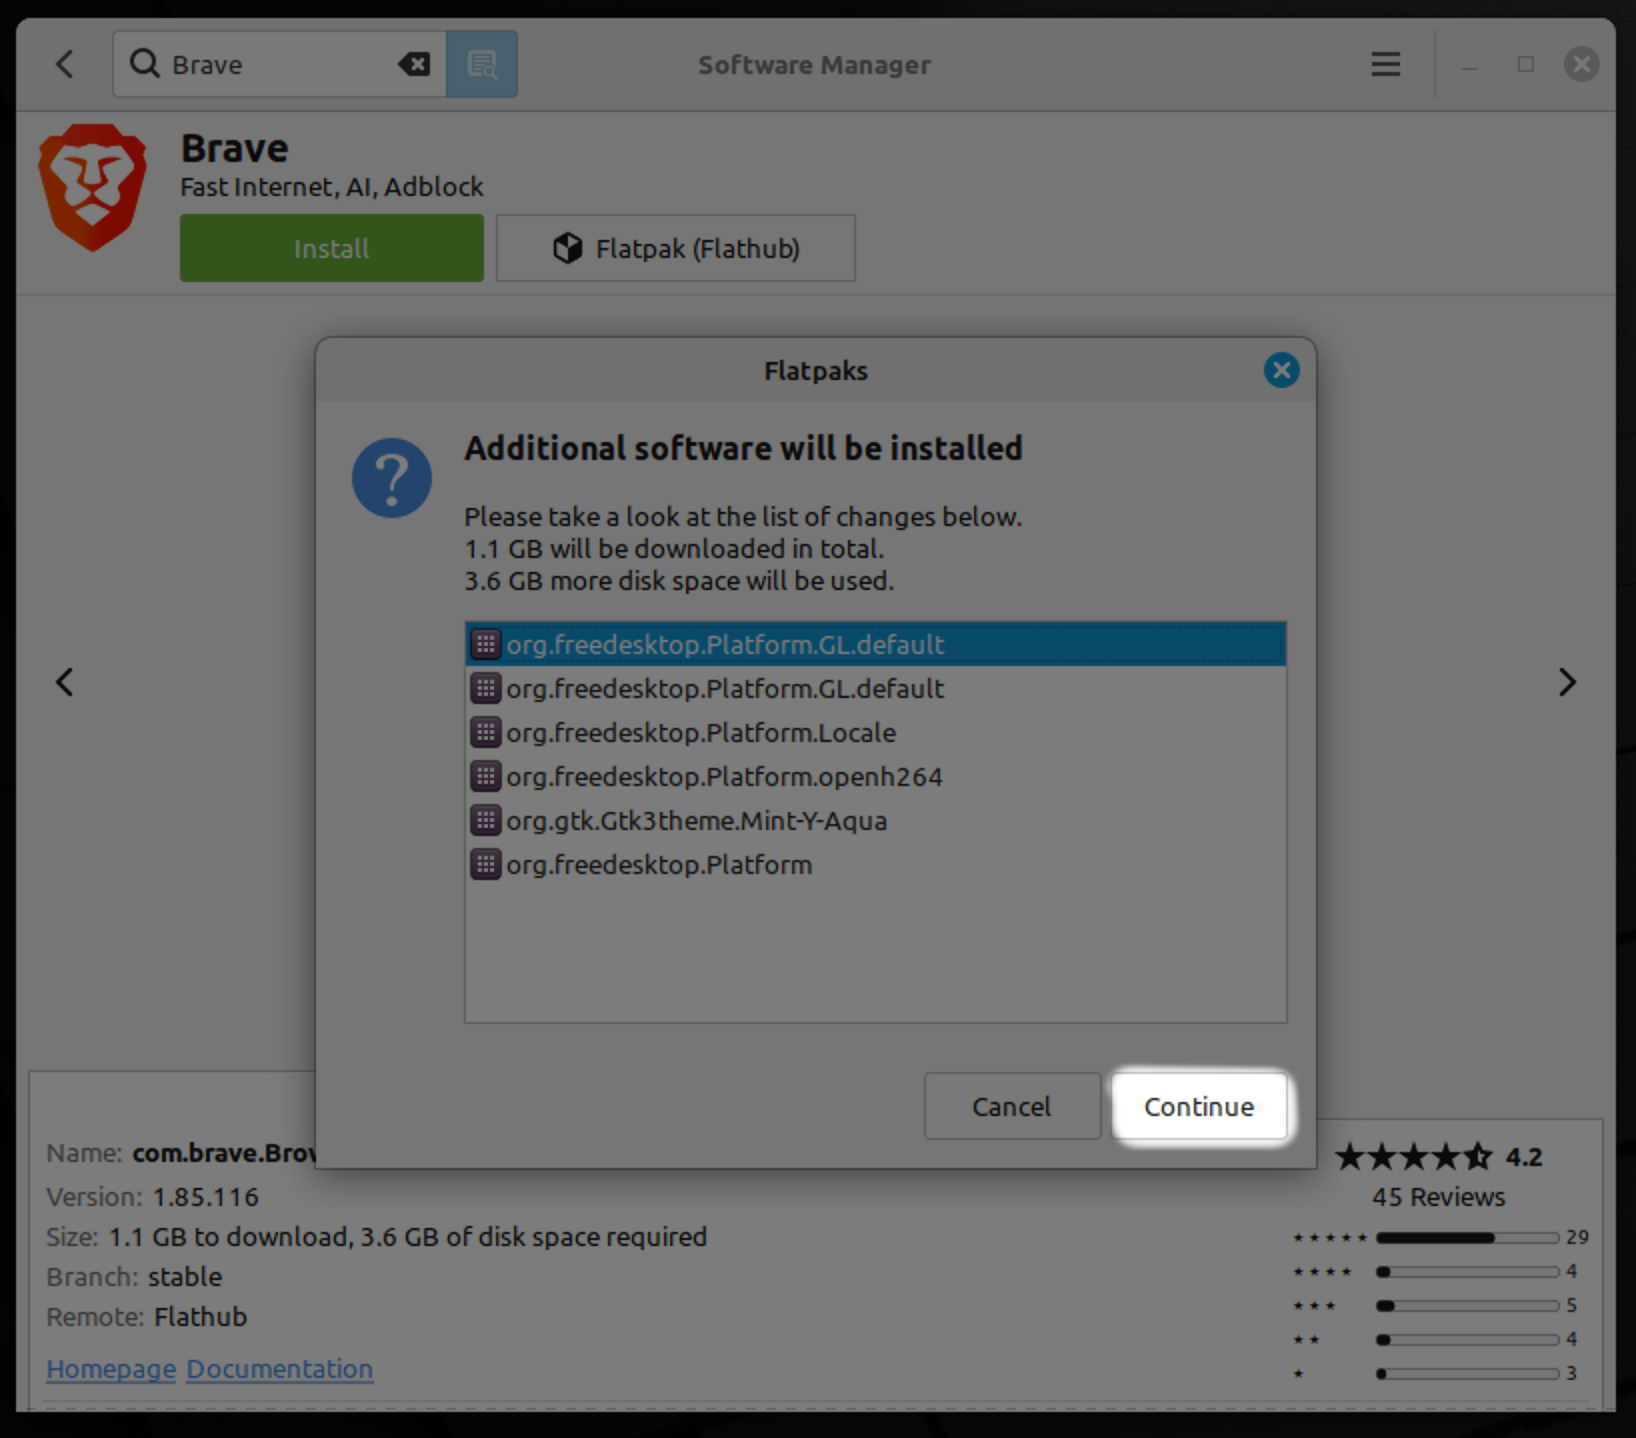Click the Version 1.85.116 text

(x=152, y=1197)
